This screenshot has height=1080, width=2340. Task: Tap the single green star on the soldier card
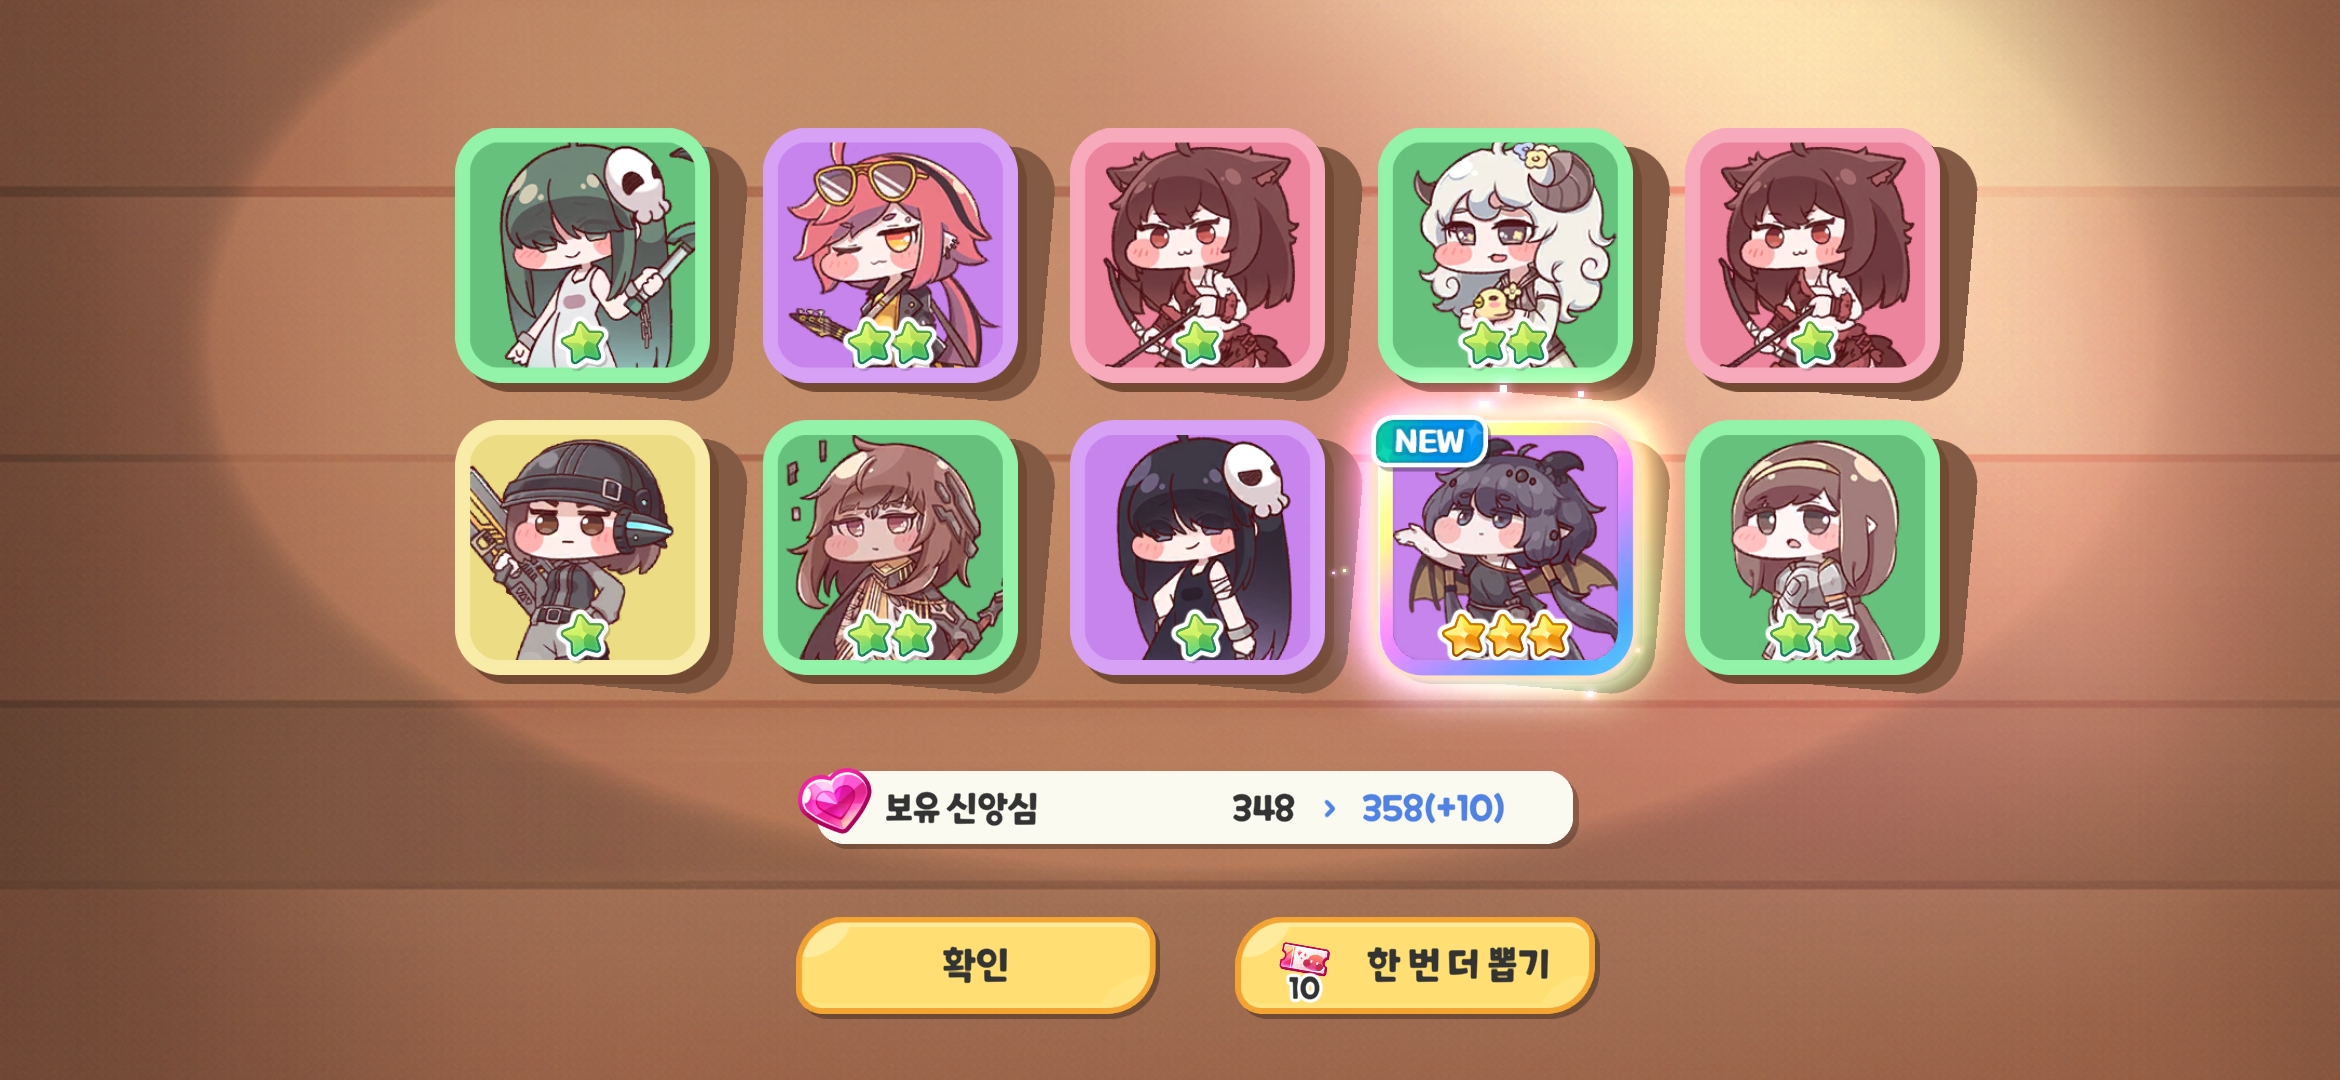pos(583,635)
